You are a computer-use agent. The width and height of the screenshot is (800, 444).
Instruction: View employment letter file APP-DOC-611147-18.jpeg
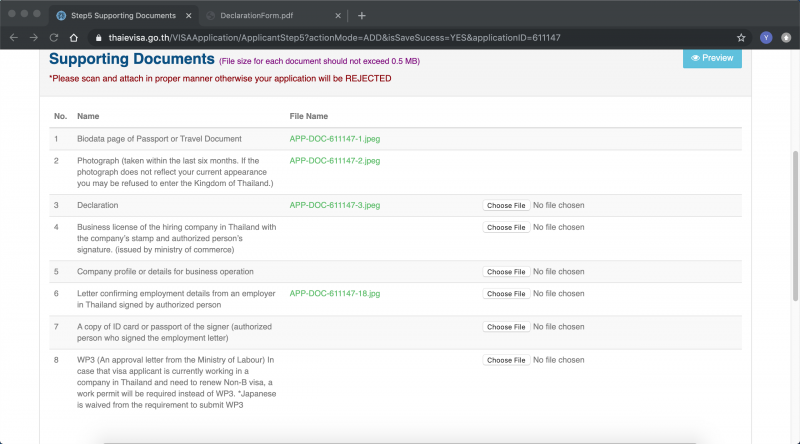336,294
